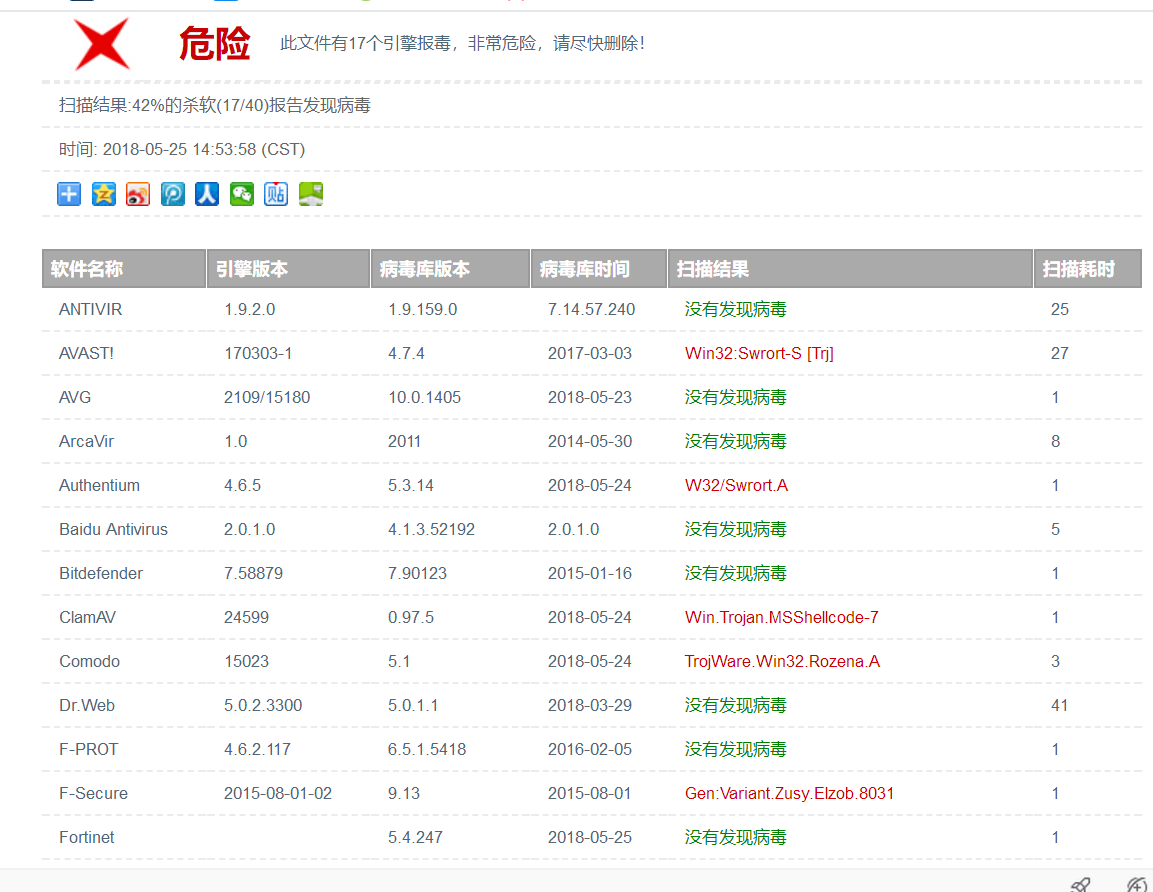Click the 扫描结果 column header
Screen dimensions: 1153x892
850,268
